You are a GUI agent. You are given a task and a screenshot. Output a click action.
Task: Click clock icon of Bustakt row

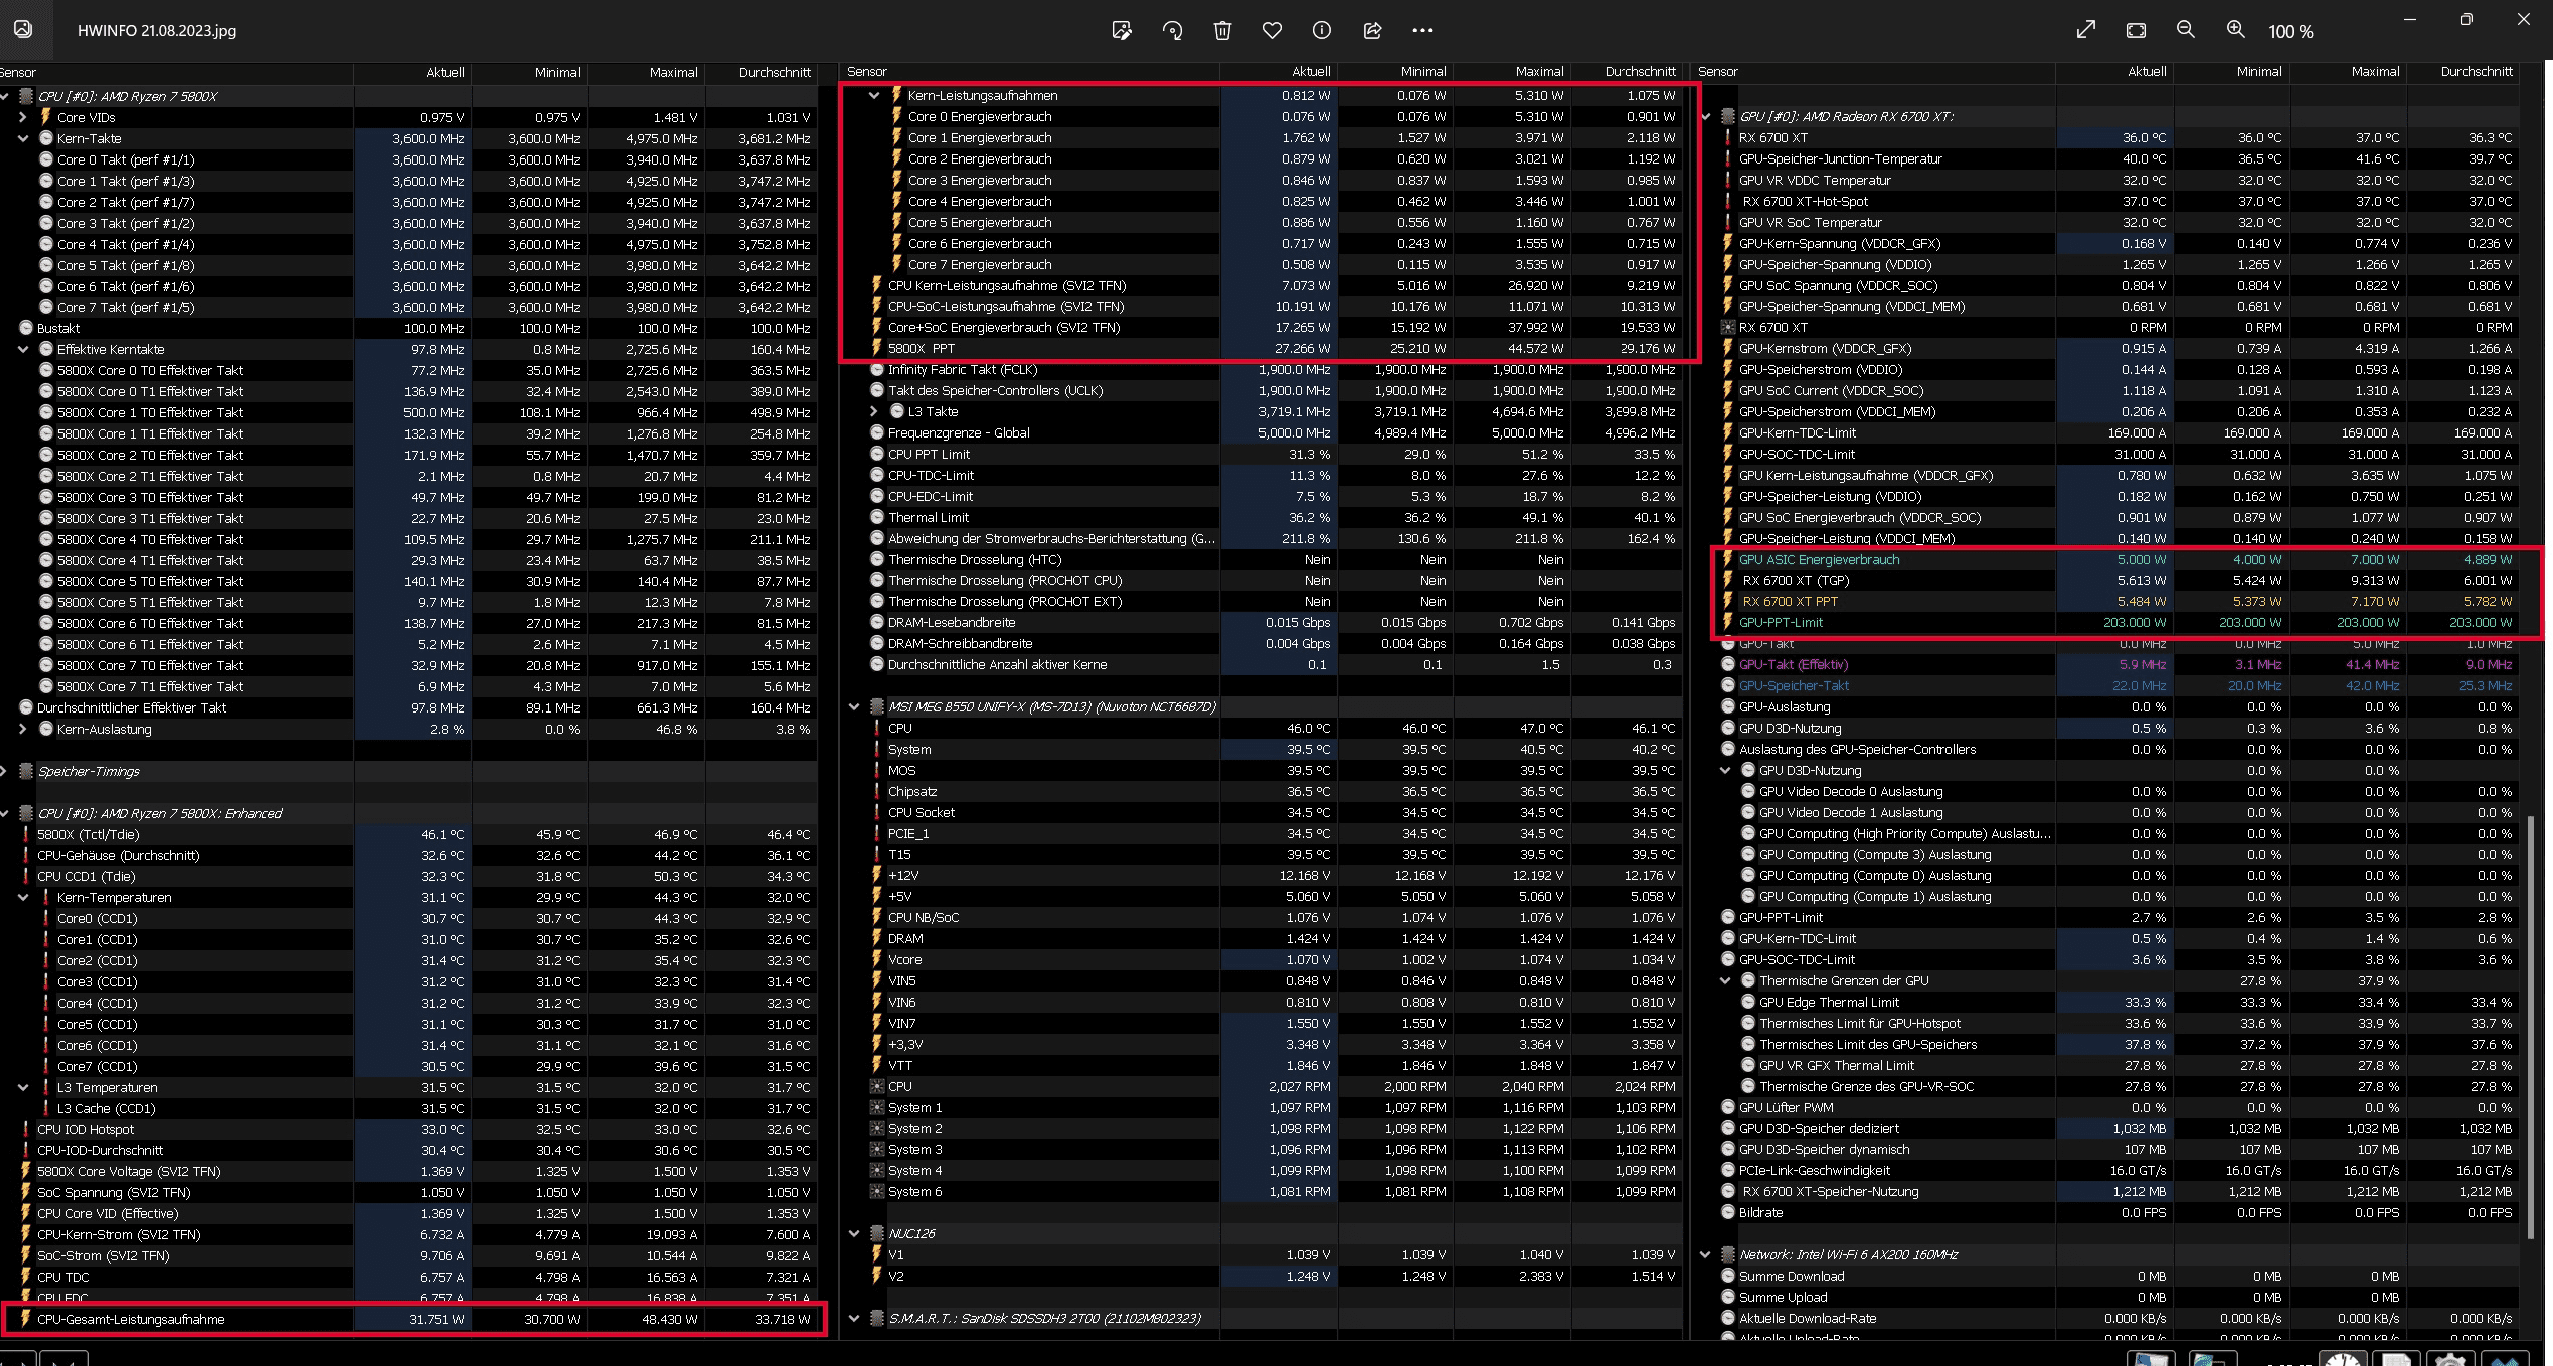coord(26,328)
